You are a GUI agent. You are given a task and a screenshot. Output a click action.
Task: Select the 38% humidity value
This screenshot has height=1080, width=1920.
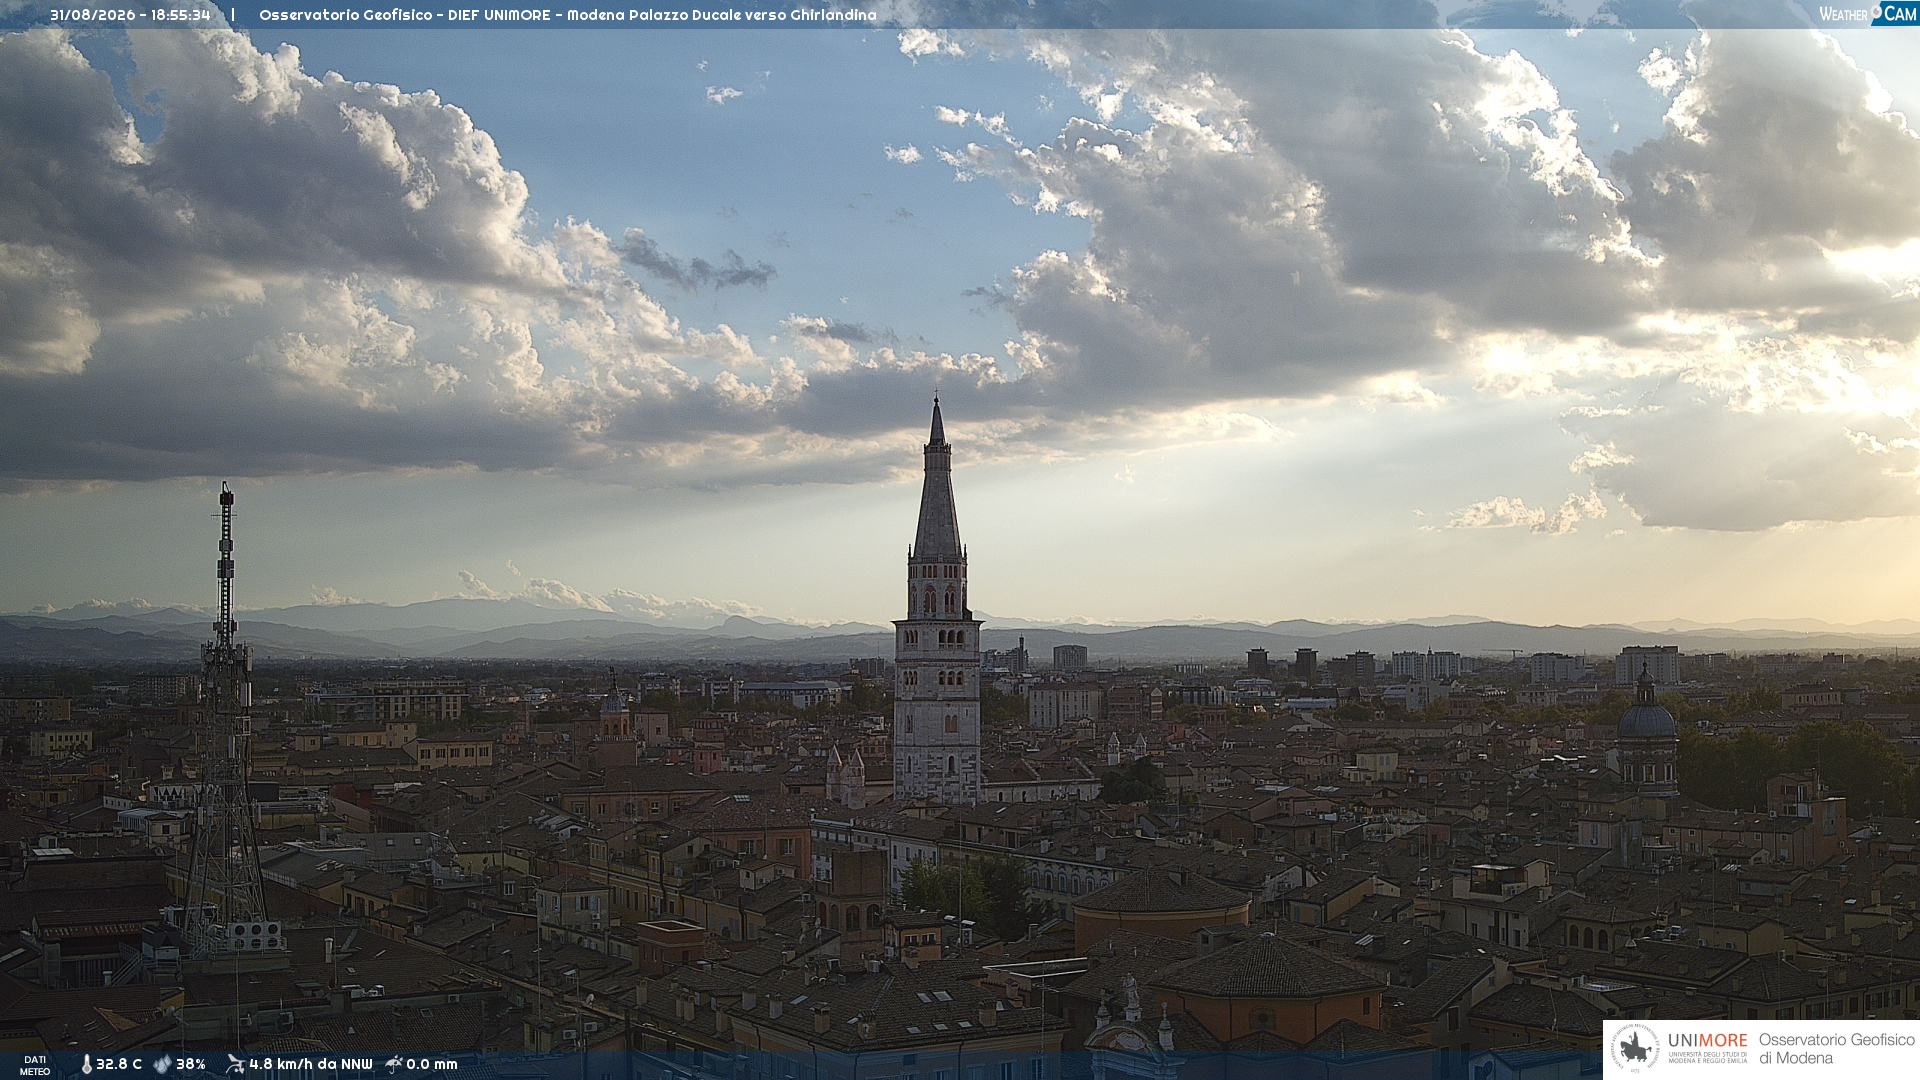[x=191, y=1064]
